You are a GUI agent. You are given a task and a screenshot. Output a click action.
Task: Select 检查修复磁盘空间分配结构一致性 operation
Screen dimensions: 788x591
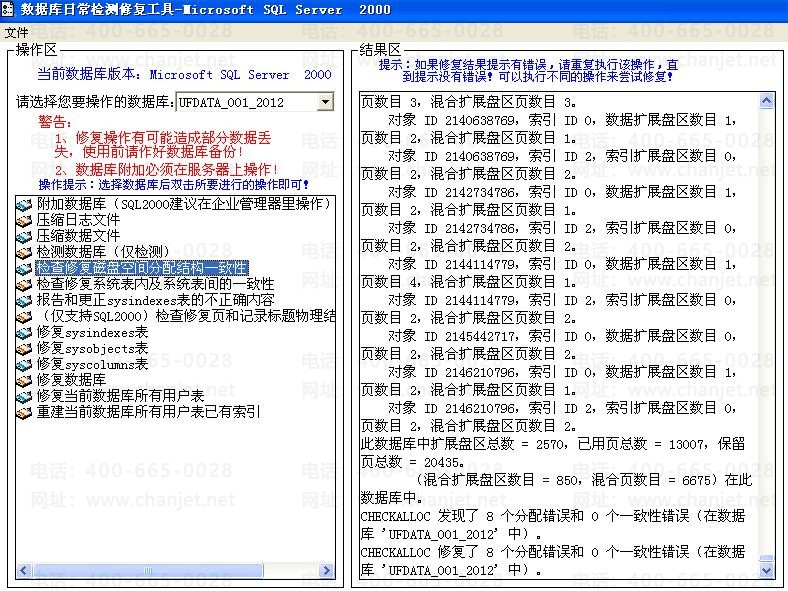(x=142, y=268)
